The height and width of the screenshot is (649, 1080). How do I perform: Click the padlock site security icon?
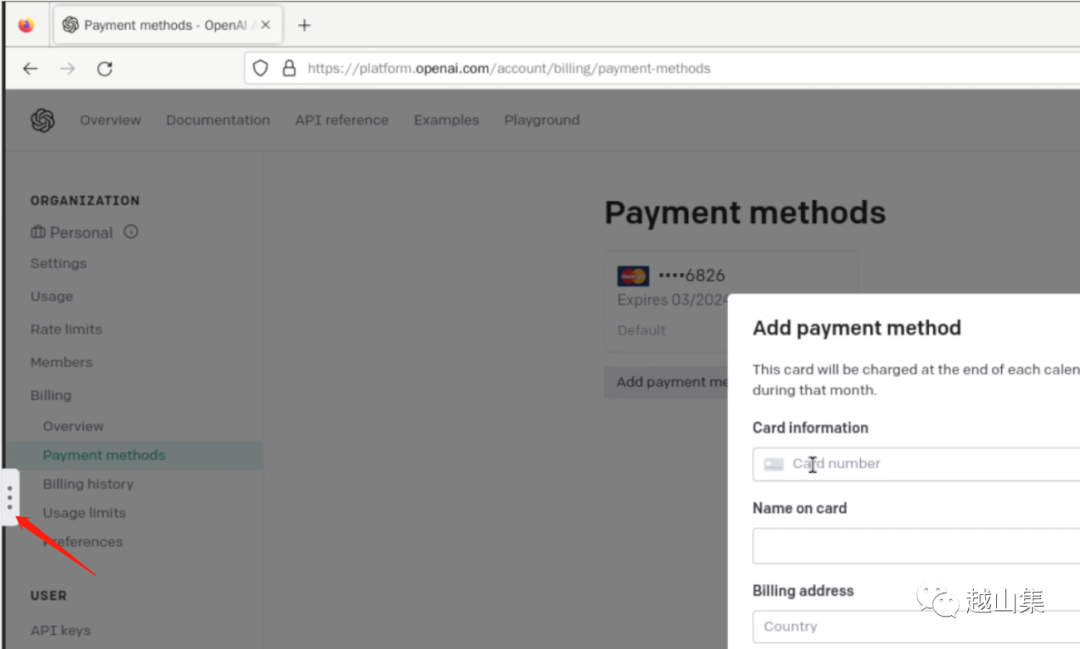point(289,69)
